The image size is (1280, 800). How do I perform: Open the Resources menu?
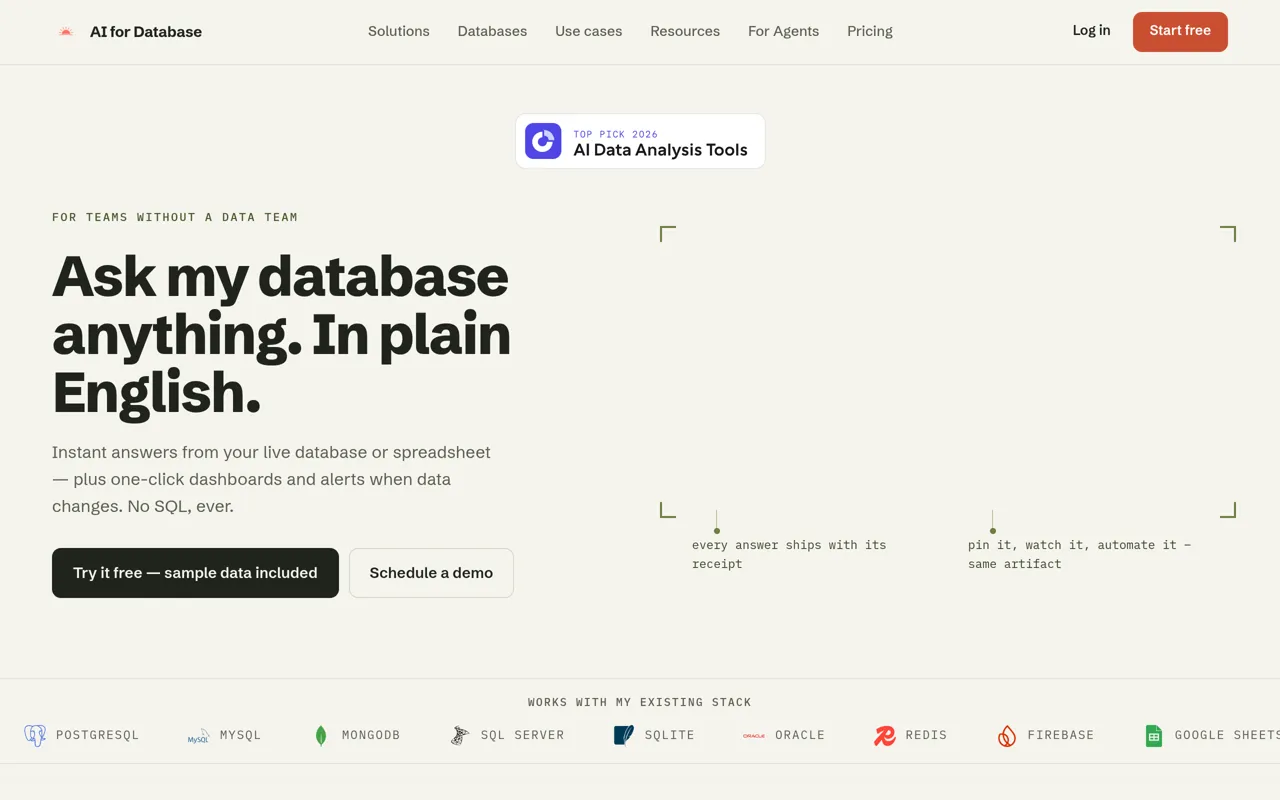pos(685,31)
